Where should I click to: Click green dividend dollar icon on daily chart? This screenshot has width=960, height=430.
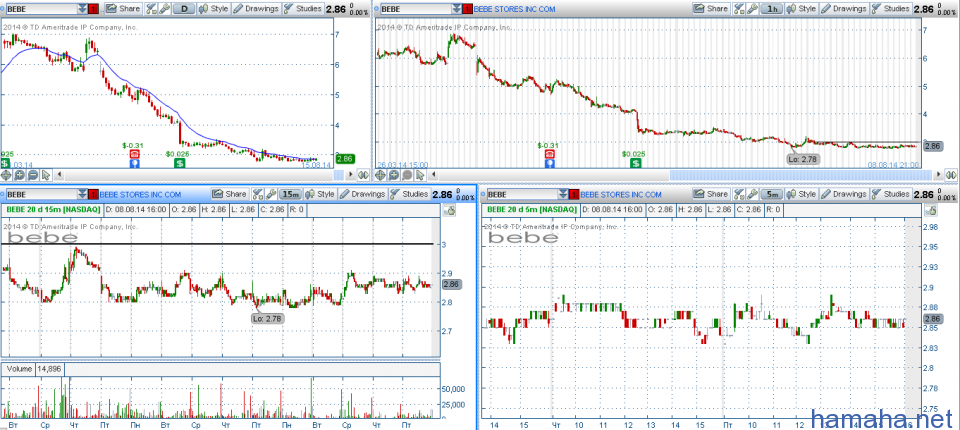coord(179,163)
